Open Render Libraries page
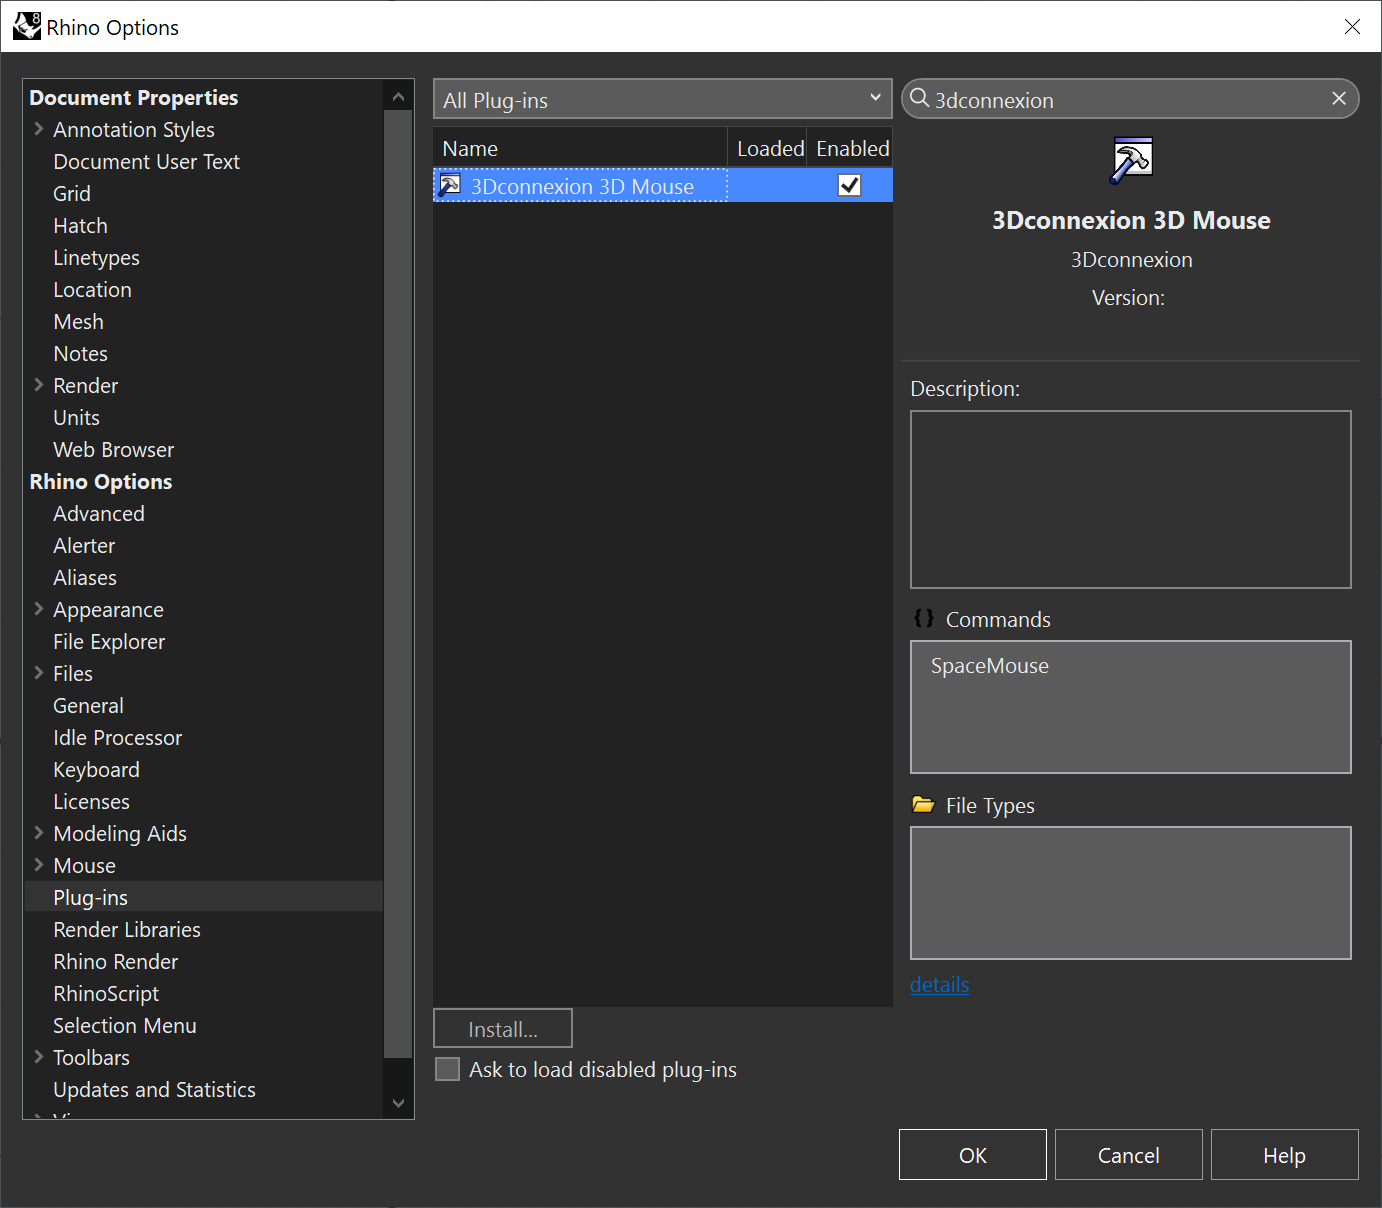1382x1208 pixels. click(x=127, y=929)
